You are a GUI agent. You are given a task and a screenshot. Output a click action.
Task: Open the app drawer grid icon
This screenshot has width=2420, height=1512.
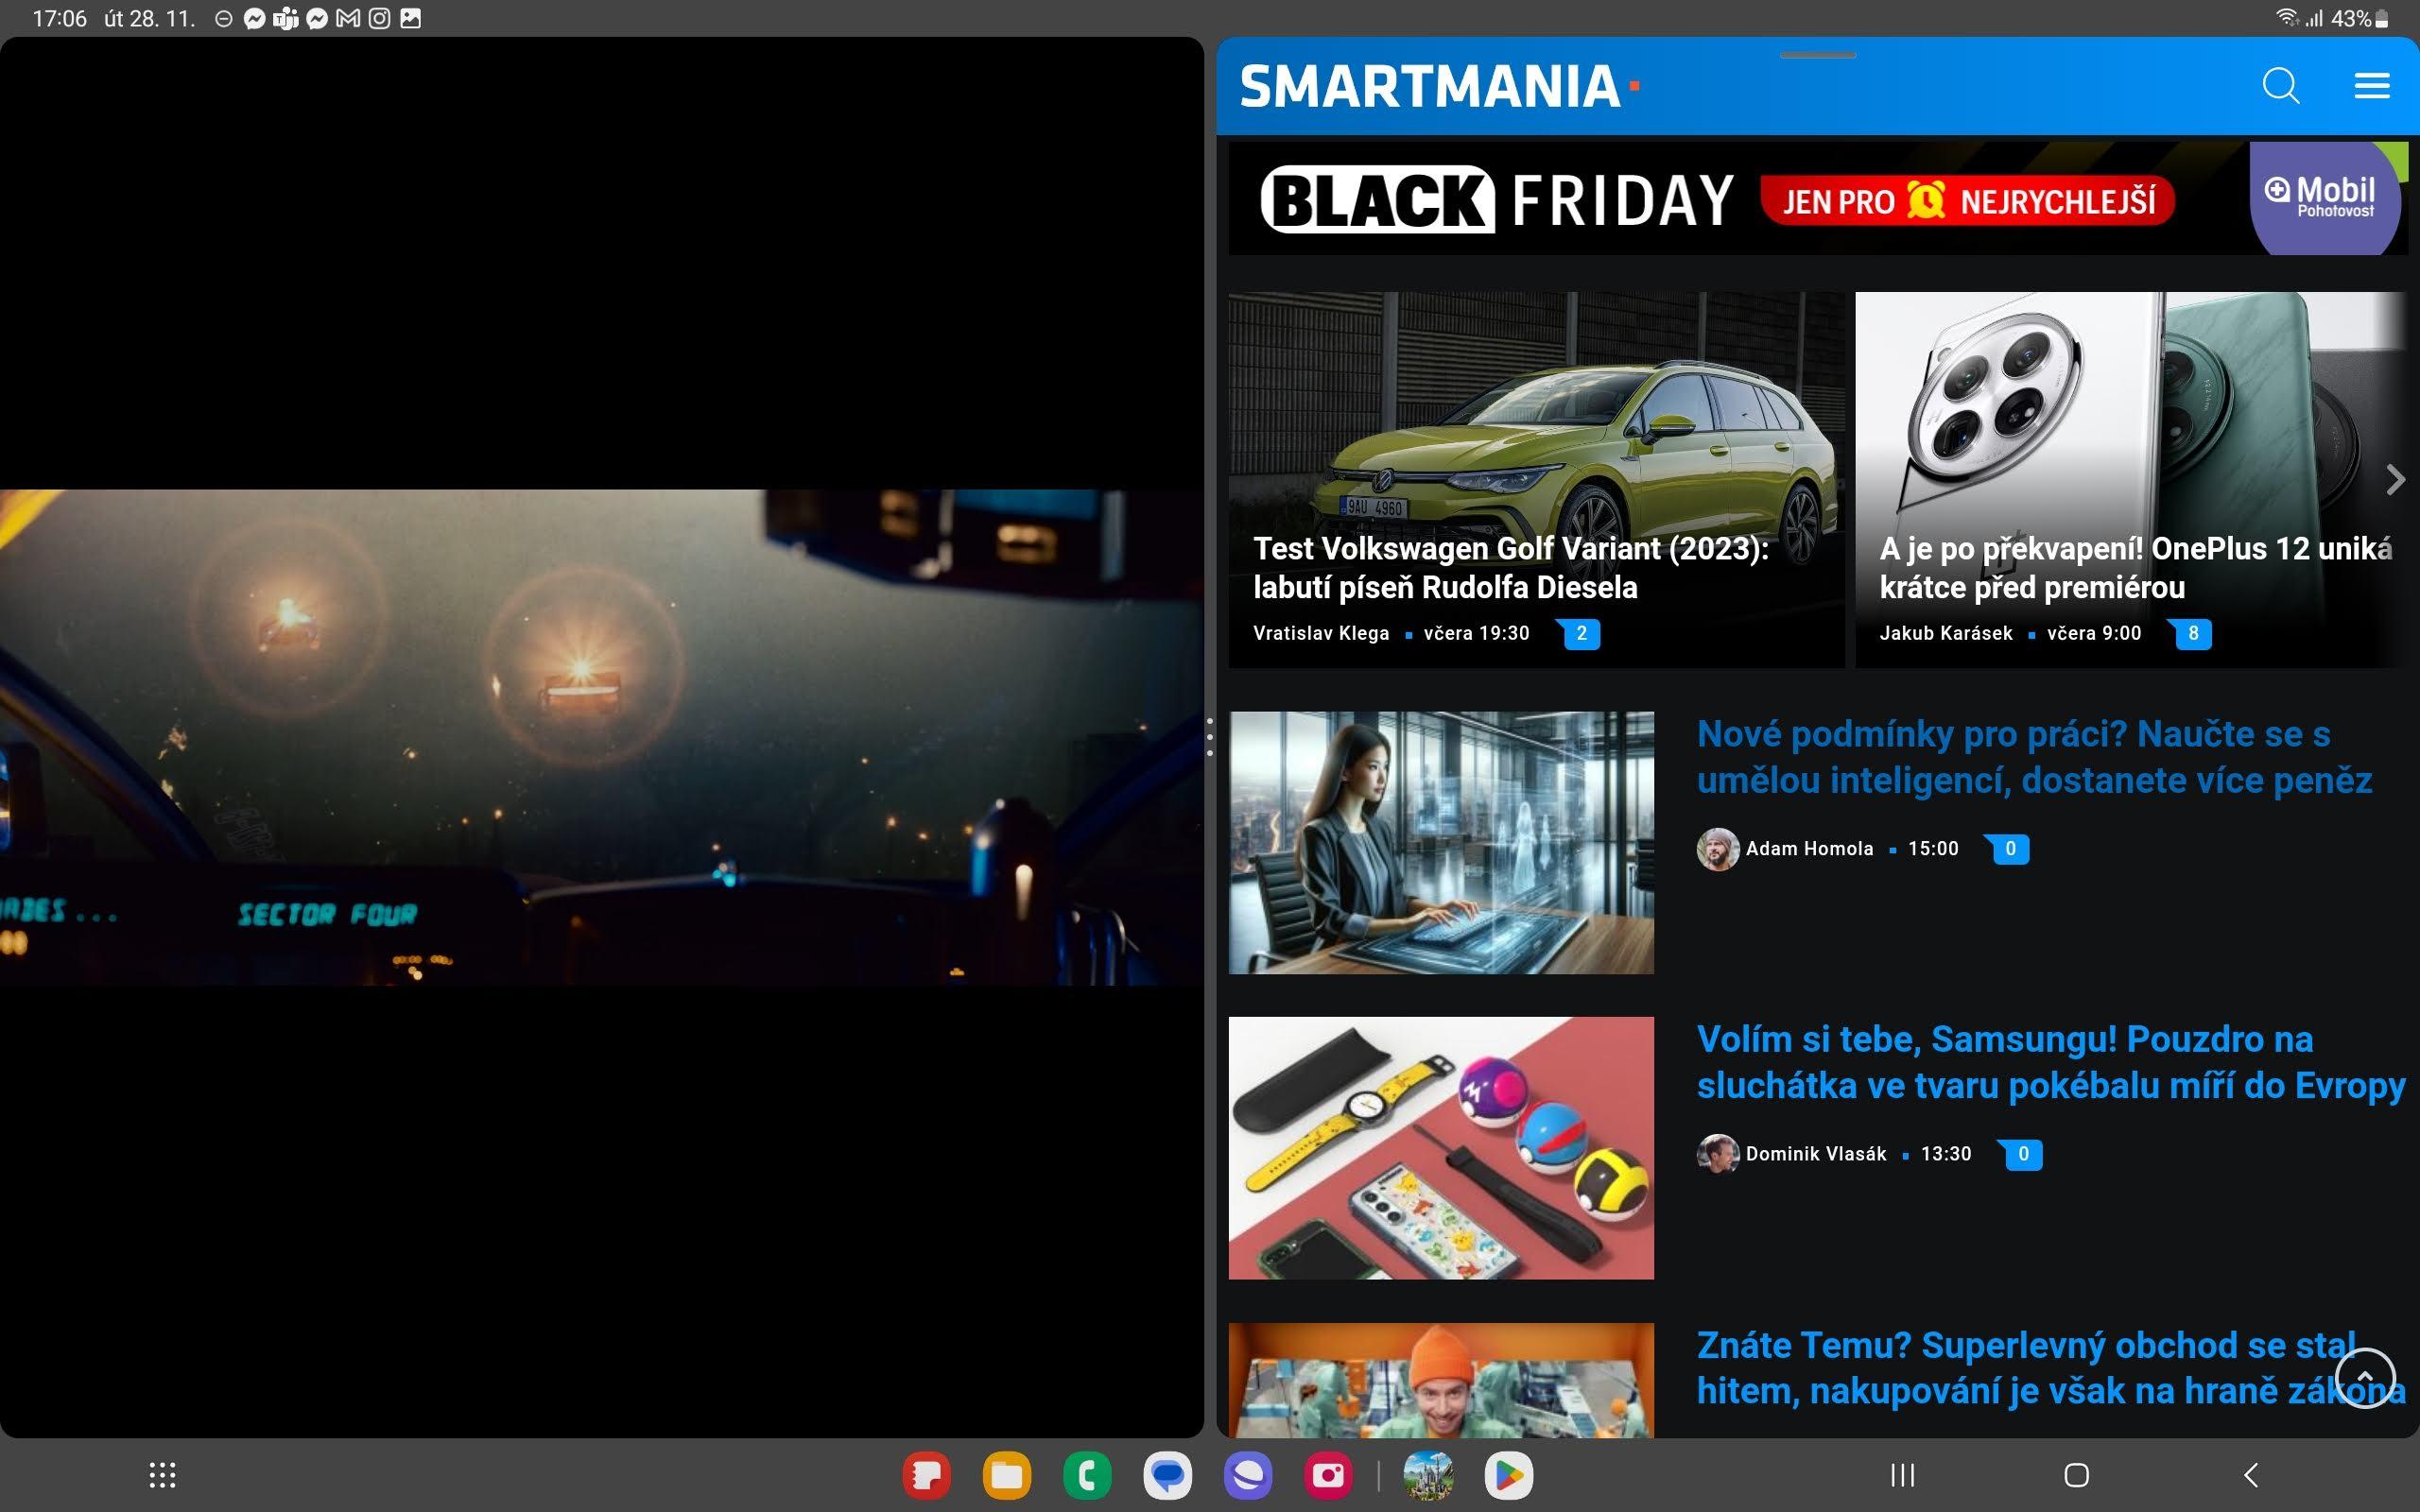pyautogui.click(x=162, y=1475)
